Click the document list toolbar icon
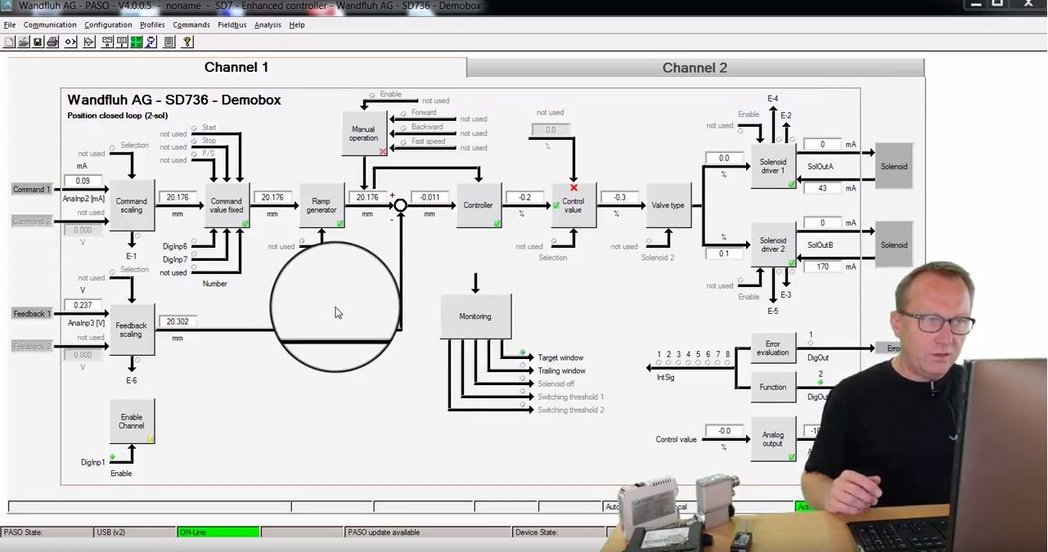Viewport: 1048px width, 552px height. click(170, 42)
